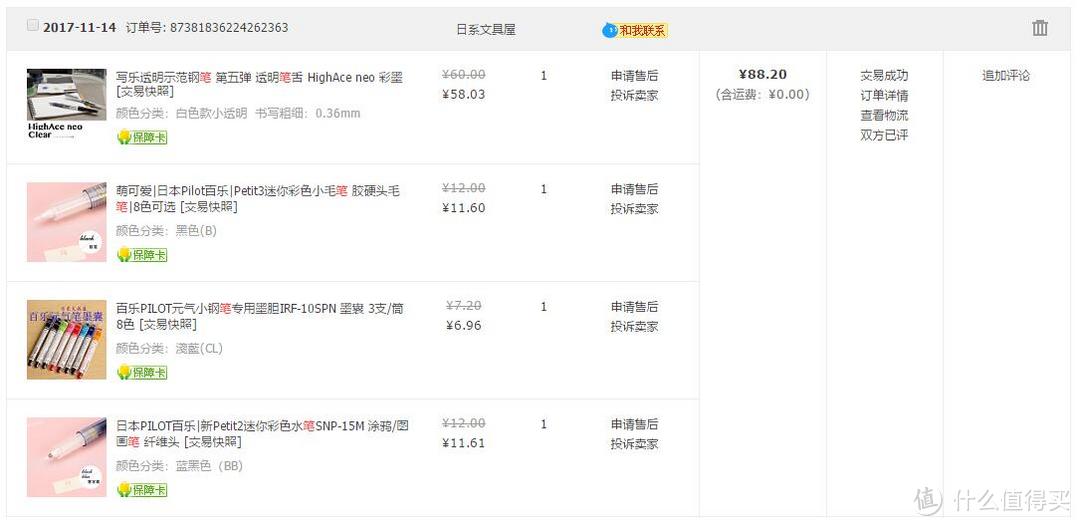Click 和我联系 to contact the seller

tap(642, 30)
